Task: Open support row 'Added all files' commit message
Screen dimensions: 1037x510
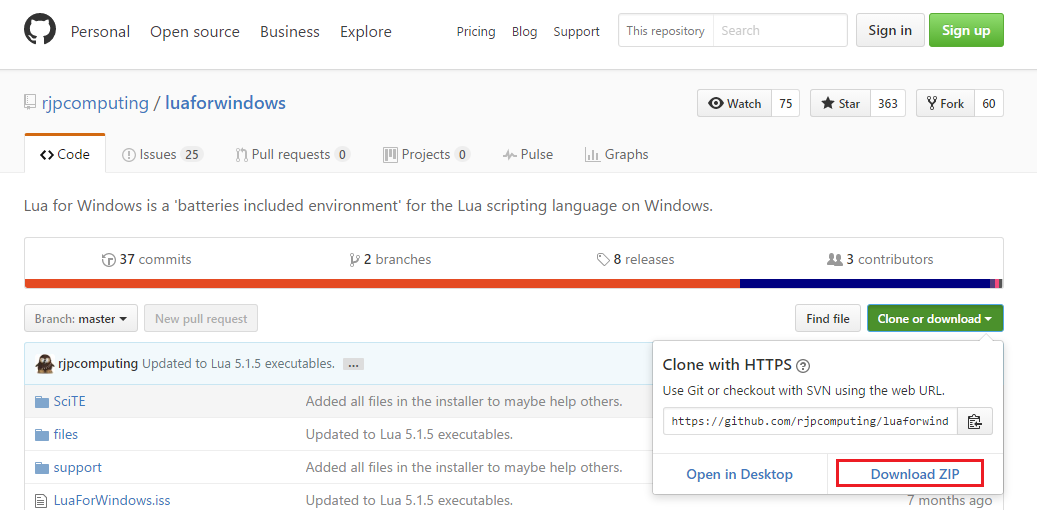Action: click(x=464, y=468)
